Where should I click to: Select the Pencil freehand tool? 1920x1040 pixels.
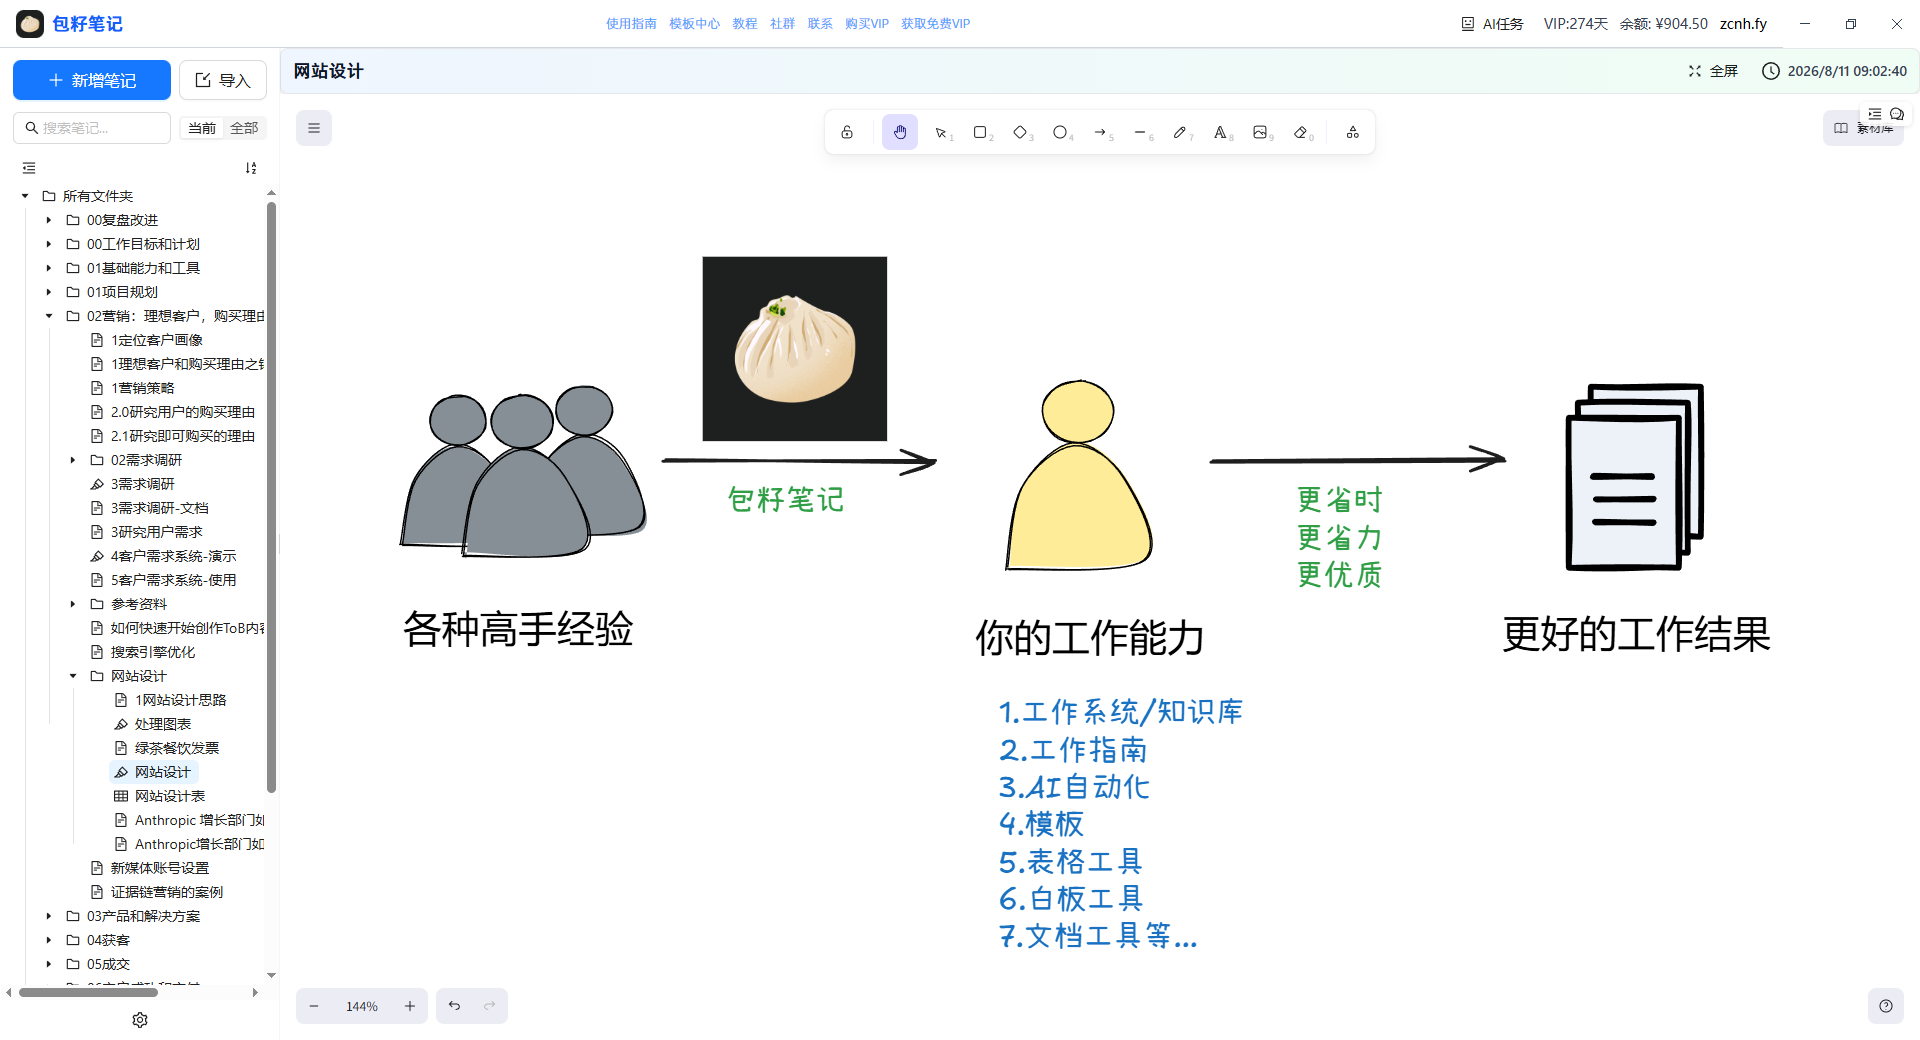pos(1181,132)
